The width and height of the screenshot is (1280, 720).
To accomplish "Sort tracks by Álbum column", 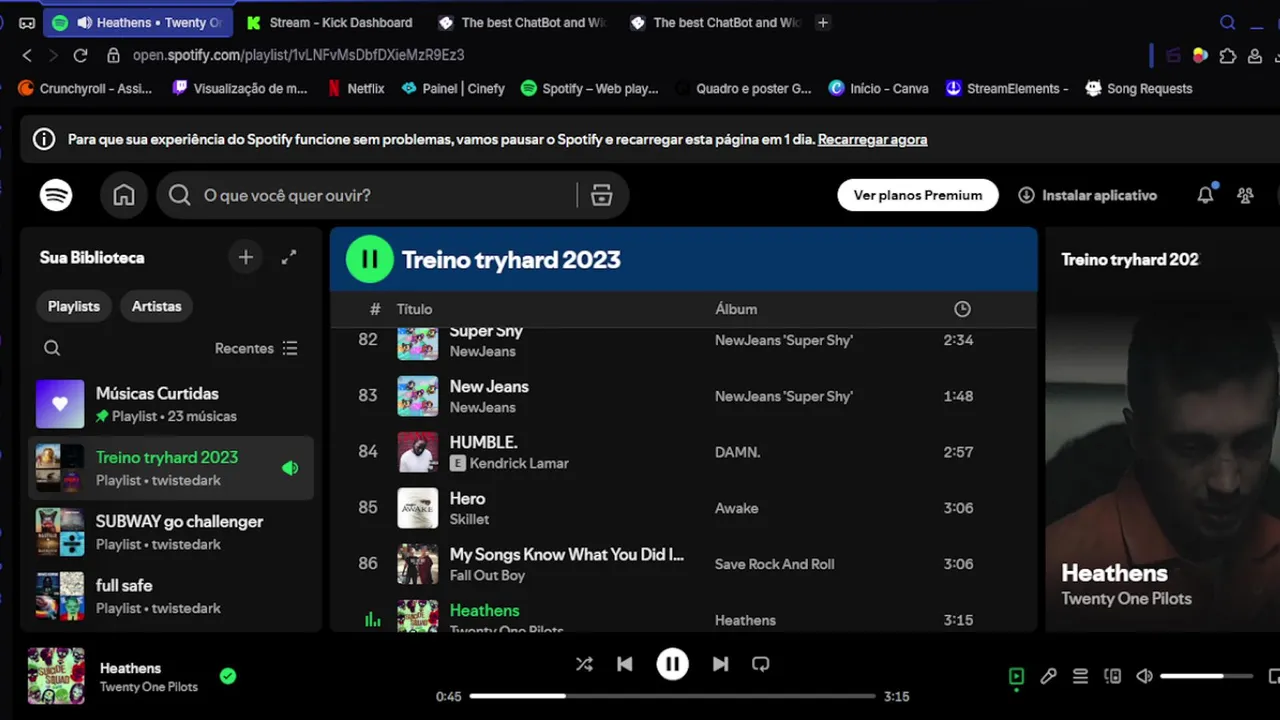I will click(x=736, y=309).
